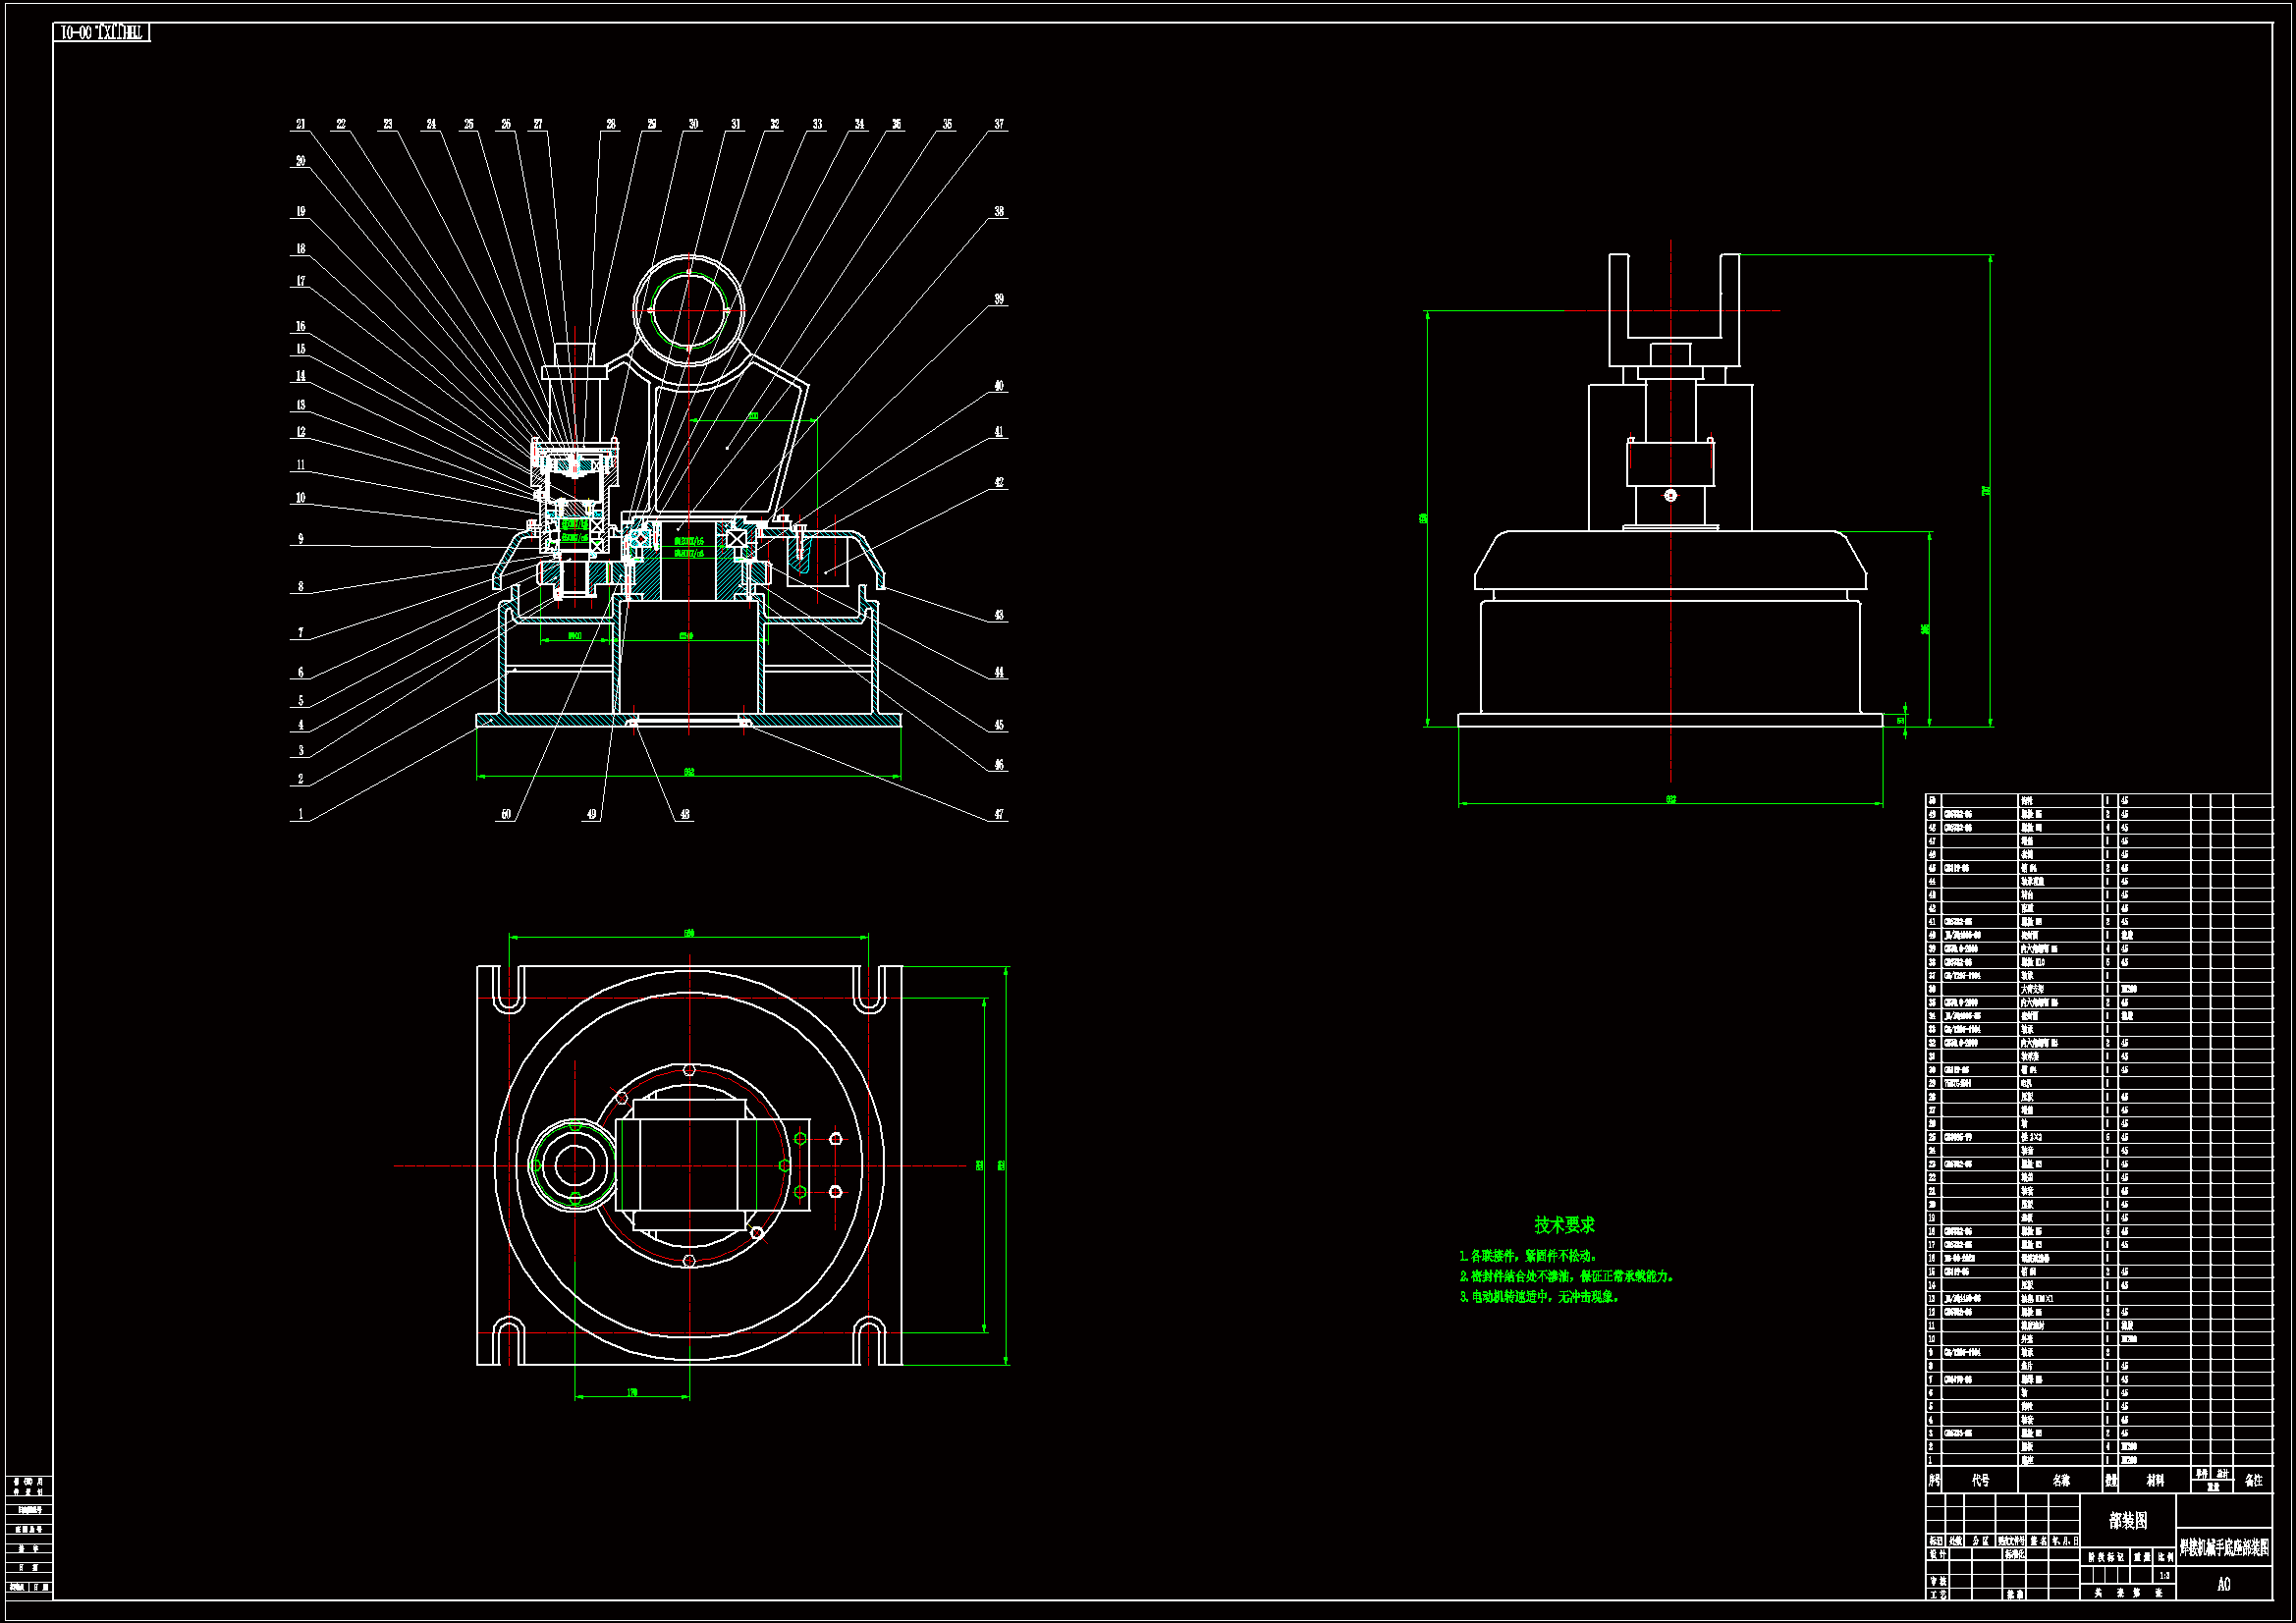Click part balloon number 50 at bottom

click(x=506, y=814)
